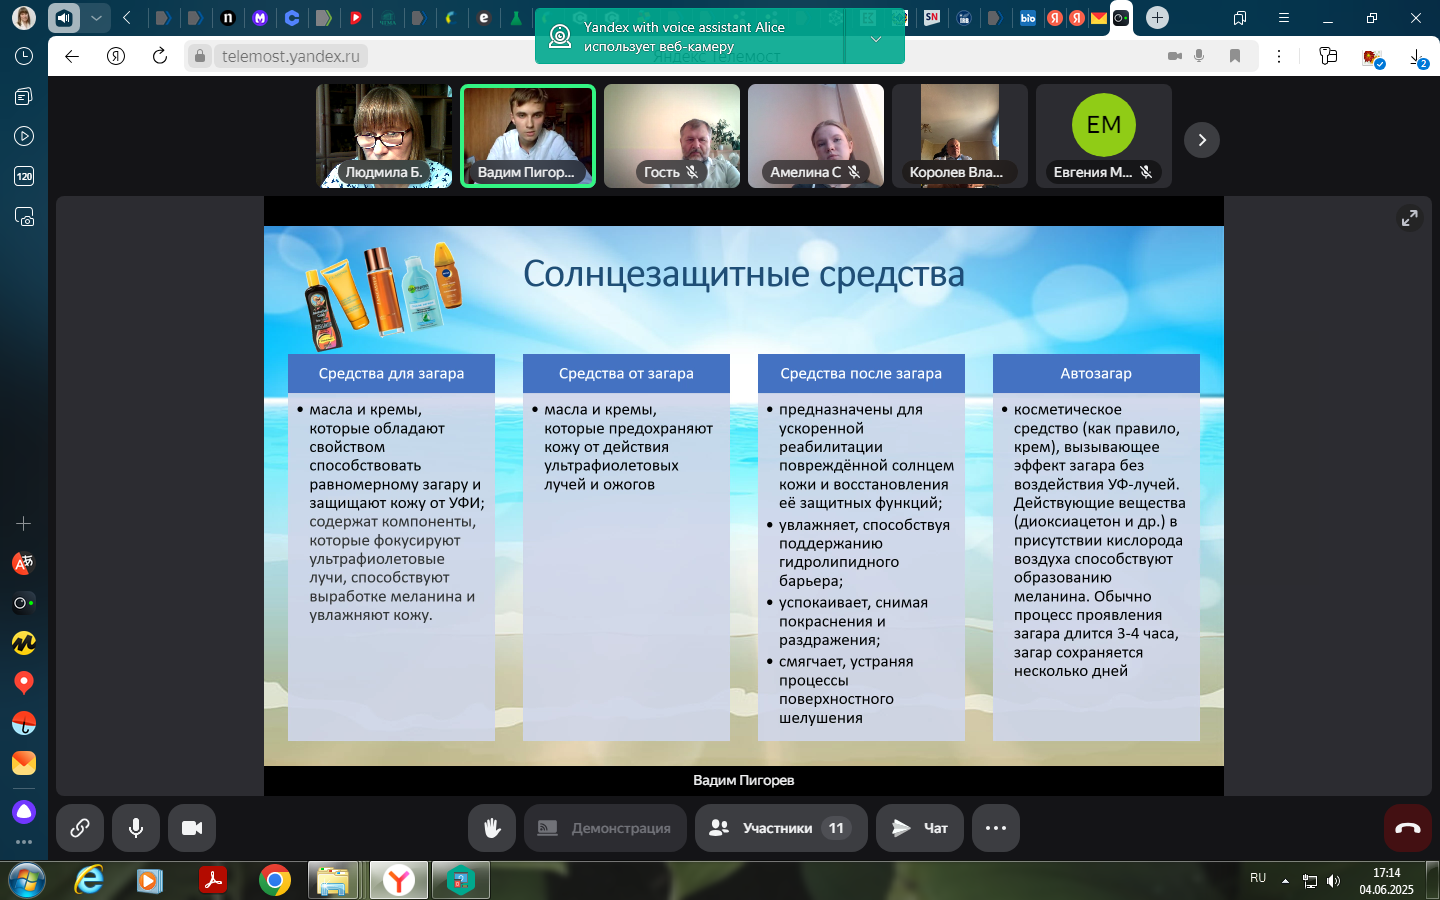Add a sidebar shortcut with the plus
Viewport: 1440px width, 900px height.
click(24, 523)
